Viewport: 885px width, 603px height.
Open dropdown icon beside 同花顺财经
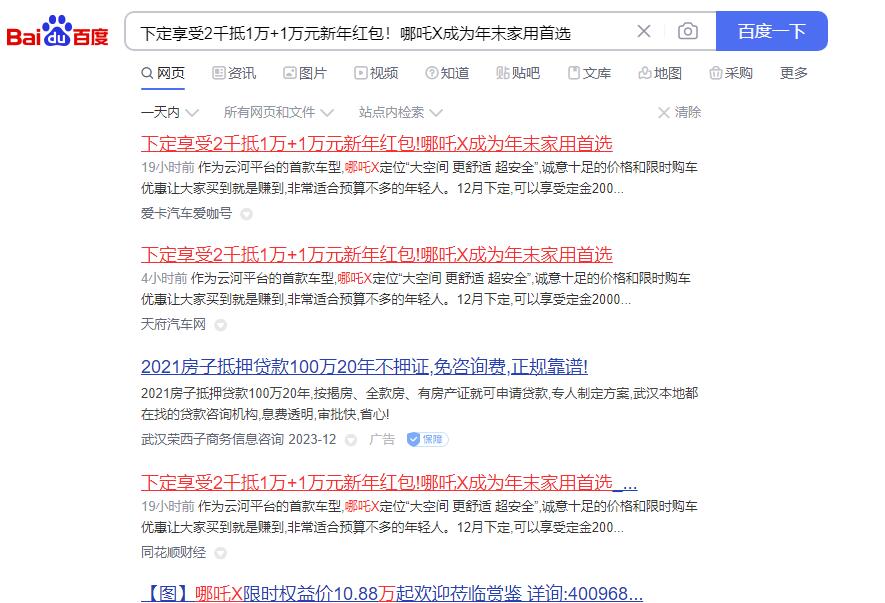tap(221, 553)
